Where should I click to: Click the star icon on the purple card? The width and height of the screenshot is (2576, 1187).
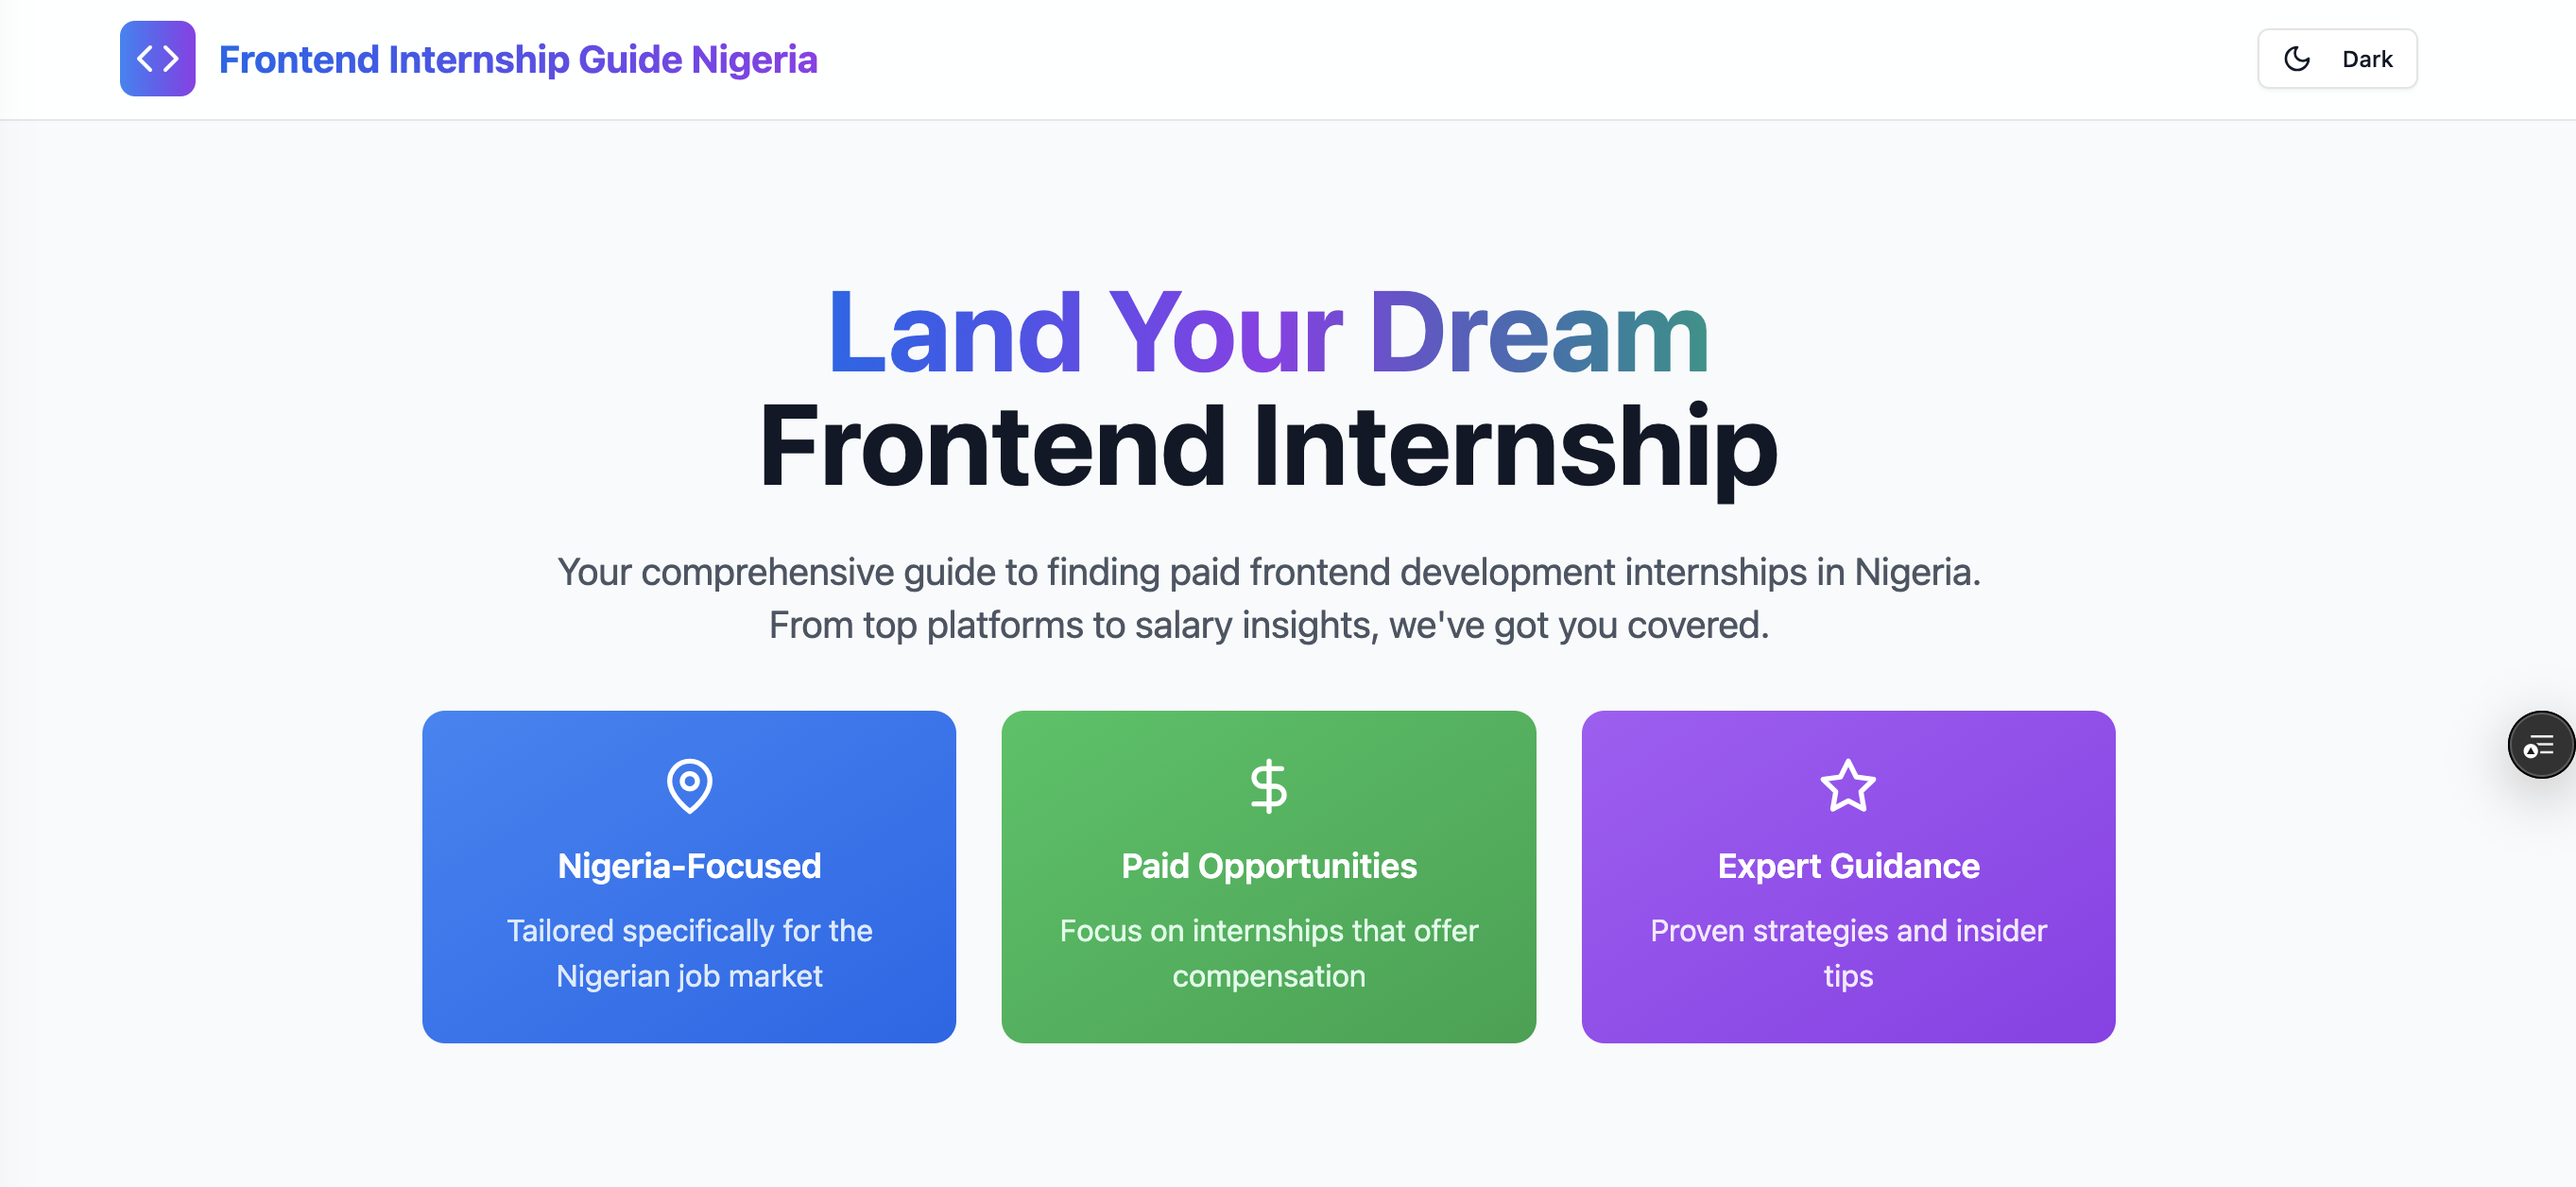click(x=1847, y=786)
